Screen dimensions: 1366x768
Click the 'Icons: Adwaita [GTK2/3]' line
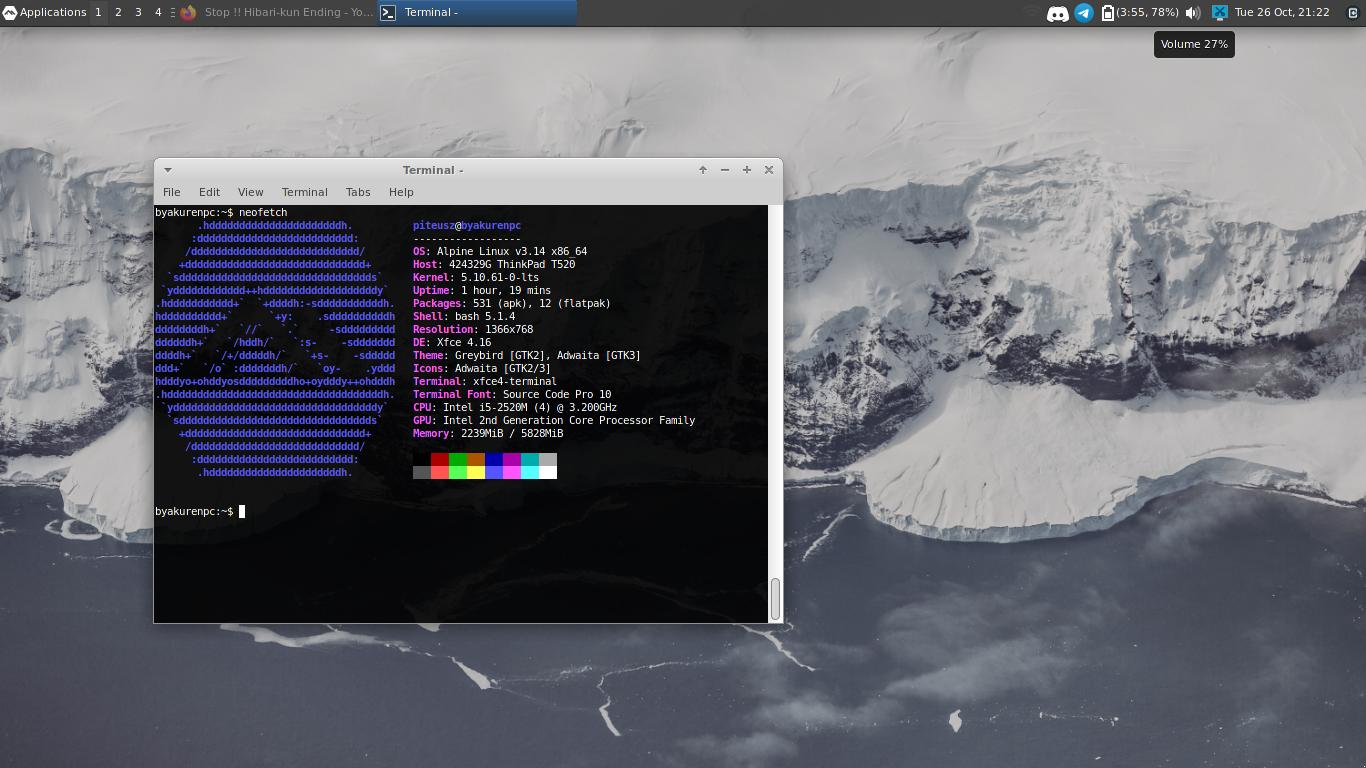click(x=482, y=369)
